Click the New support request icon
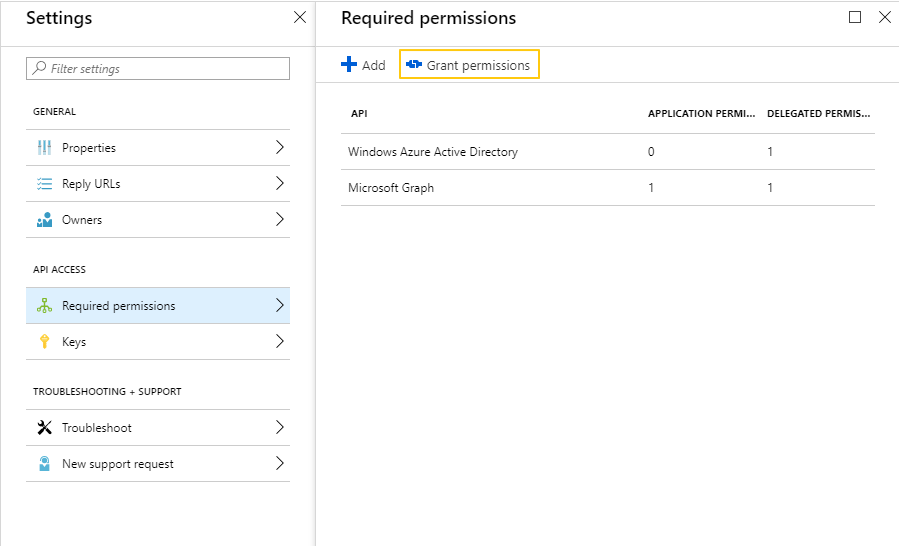The image size is (899, 546). point(44,464)
